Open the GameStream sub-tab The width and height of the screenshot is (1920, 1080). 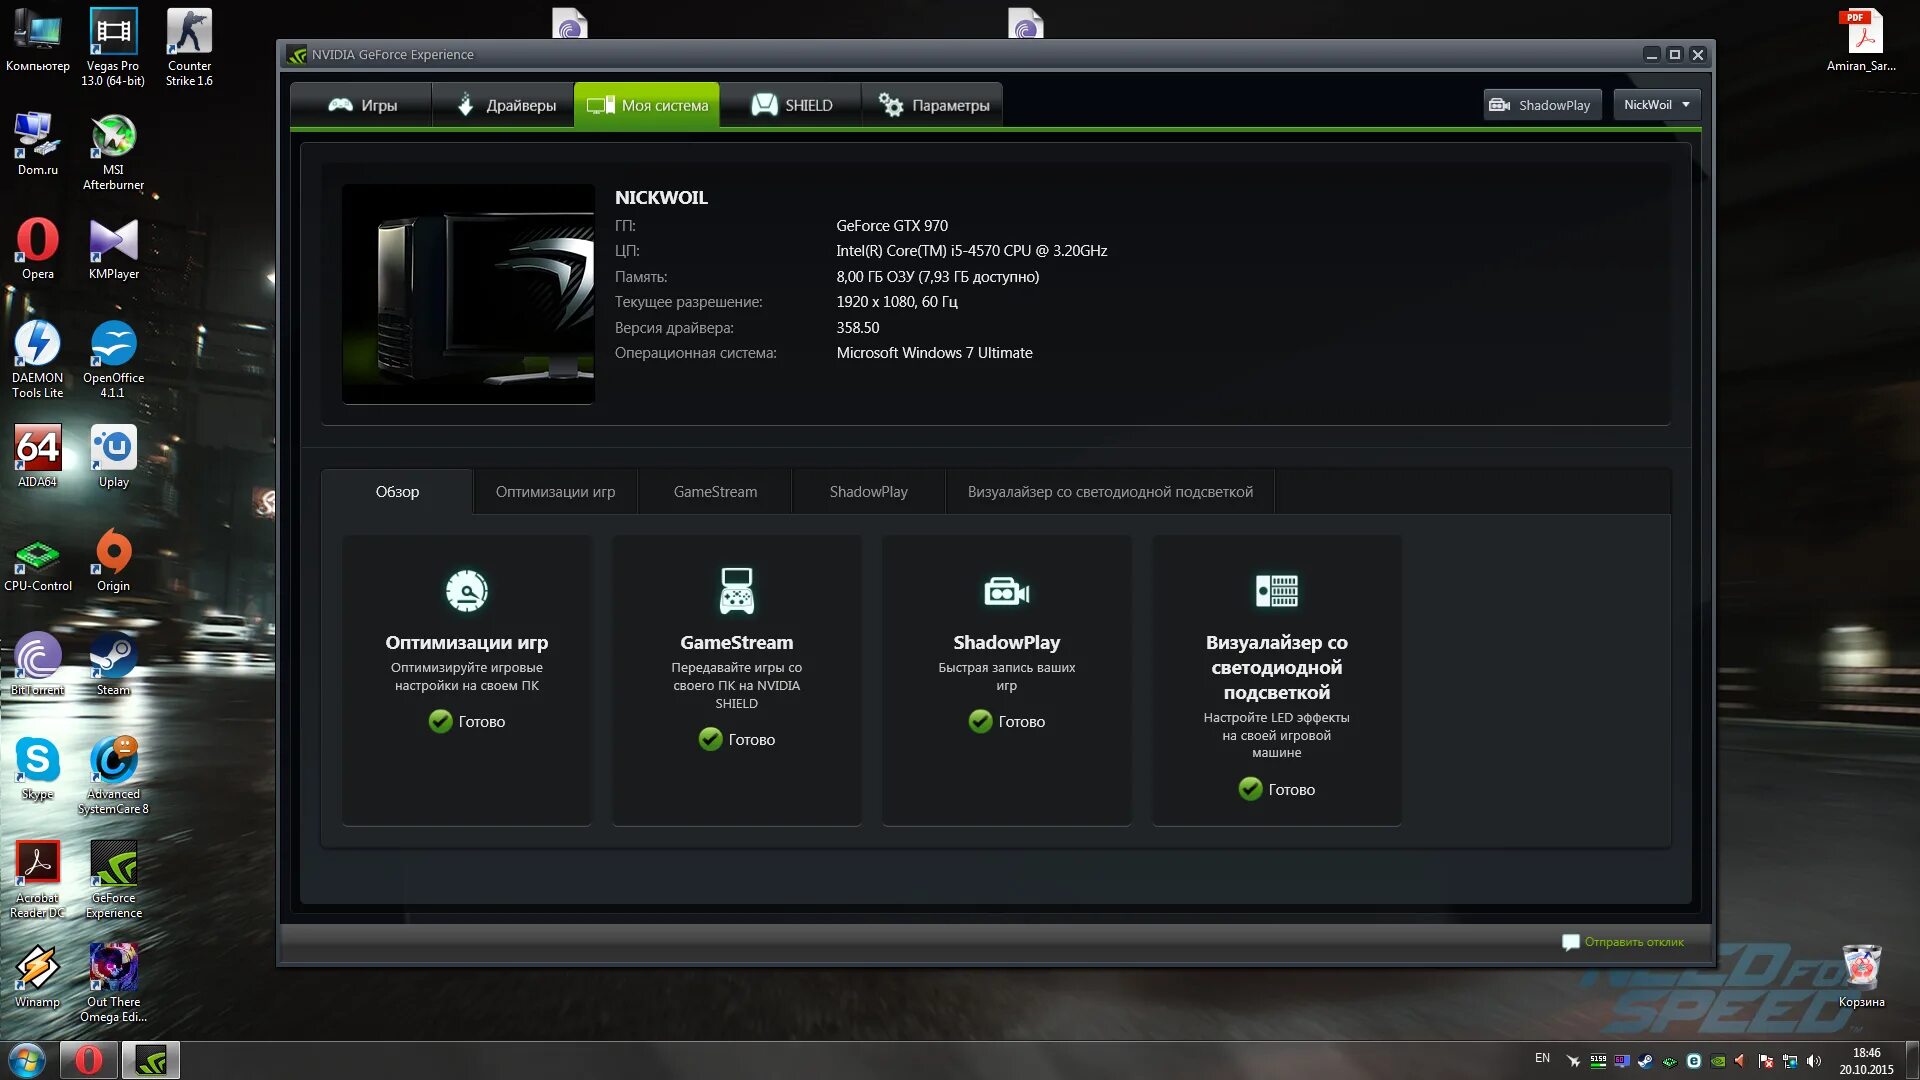coord(715,492)
